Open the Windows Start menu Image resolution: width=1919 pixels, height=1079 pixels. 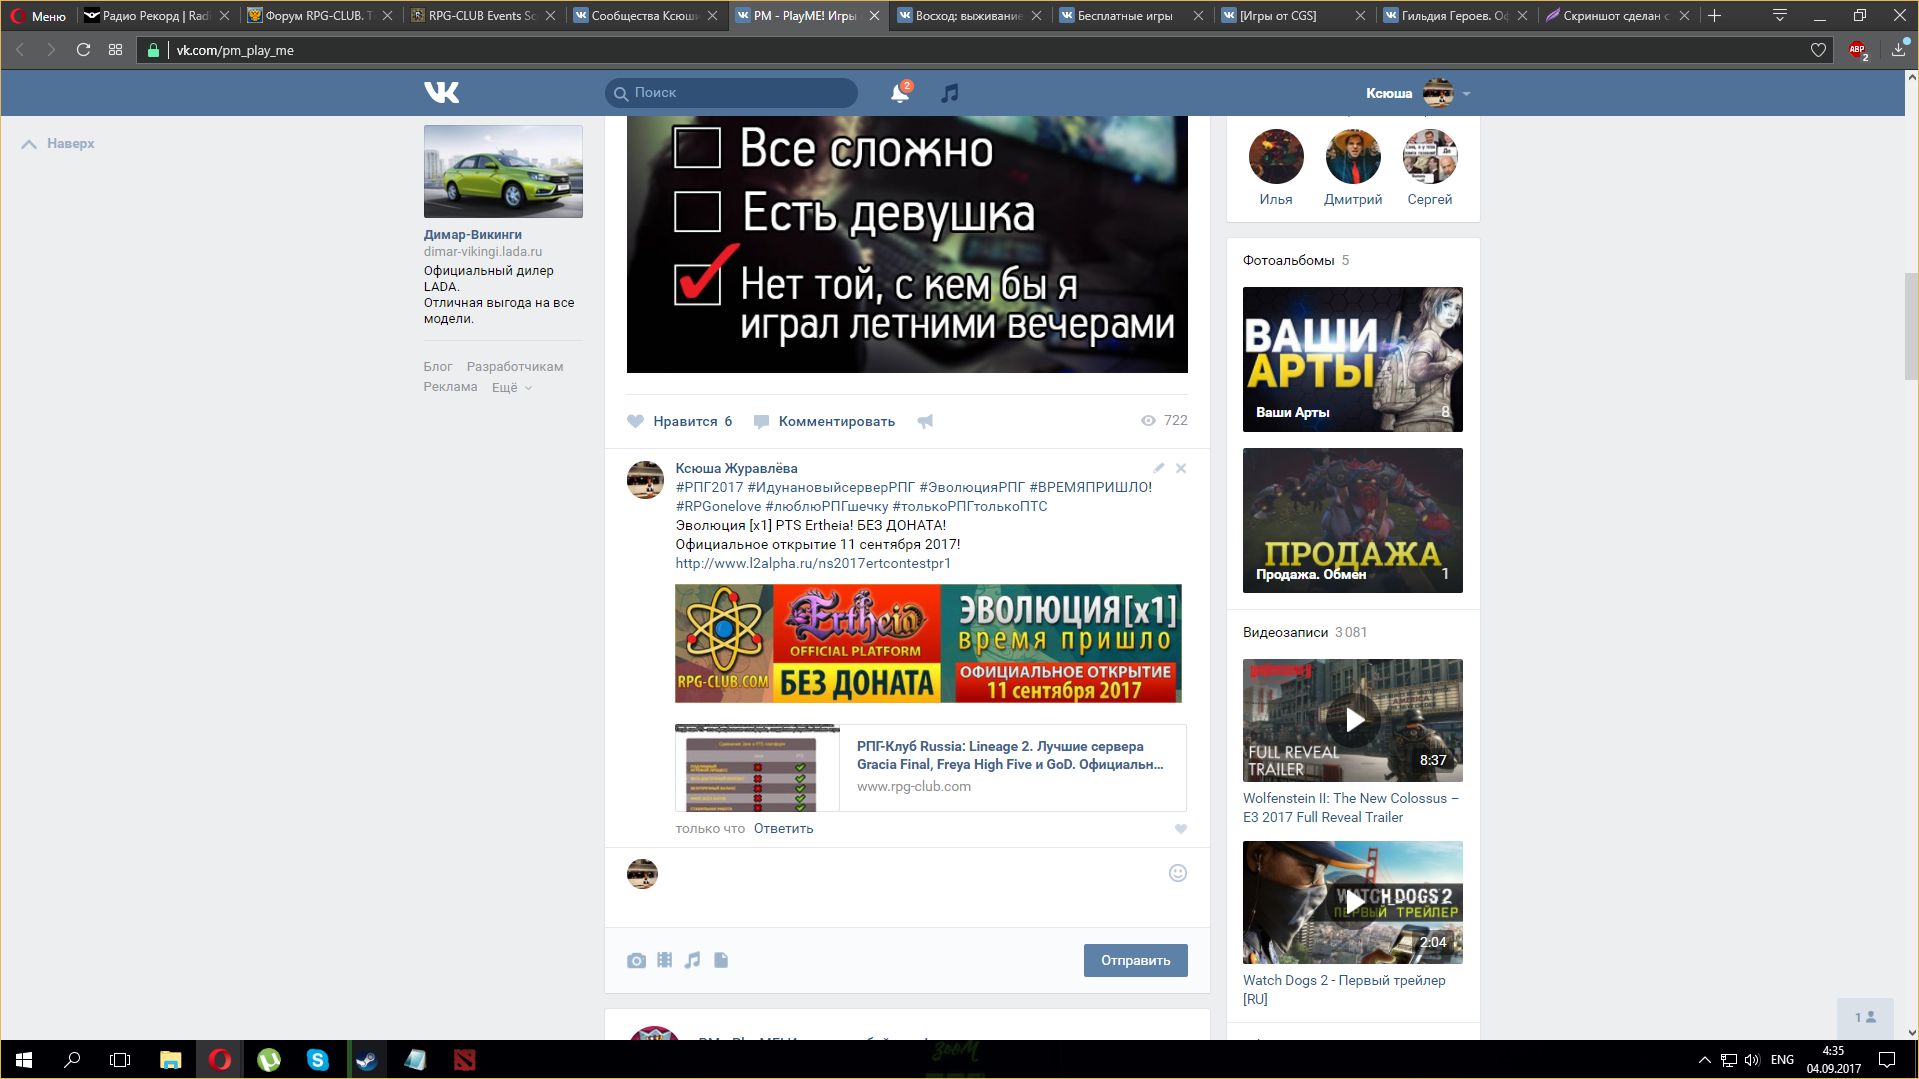click(24, 1060)
